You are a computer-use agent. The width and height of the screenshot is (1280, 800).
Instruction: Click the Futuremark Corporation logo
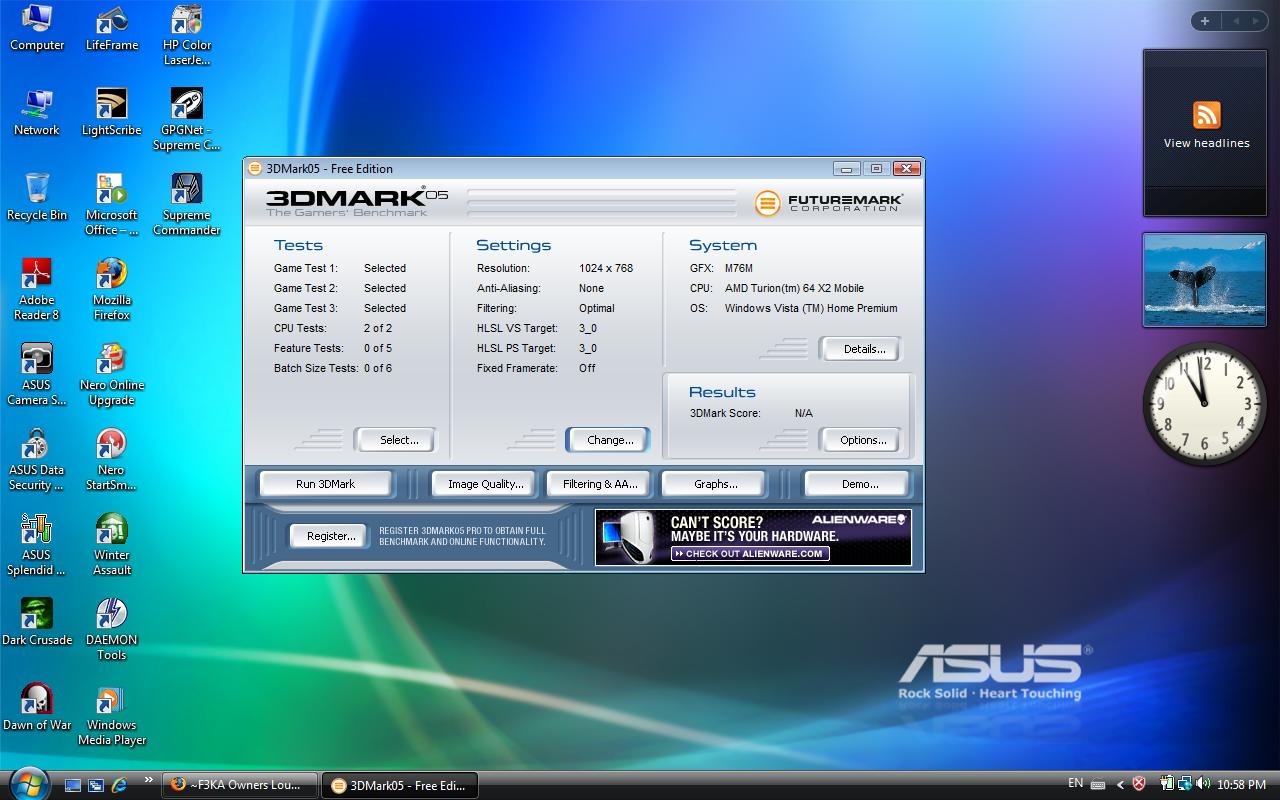[829, 203]
